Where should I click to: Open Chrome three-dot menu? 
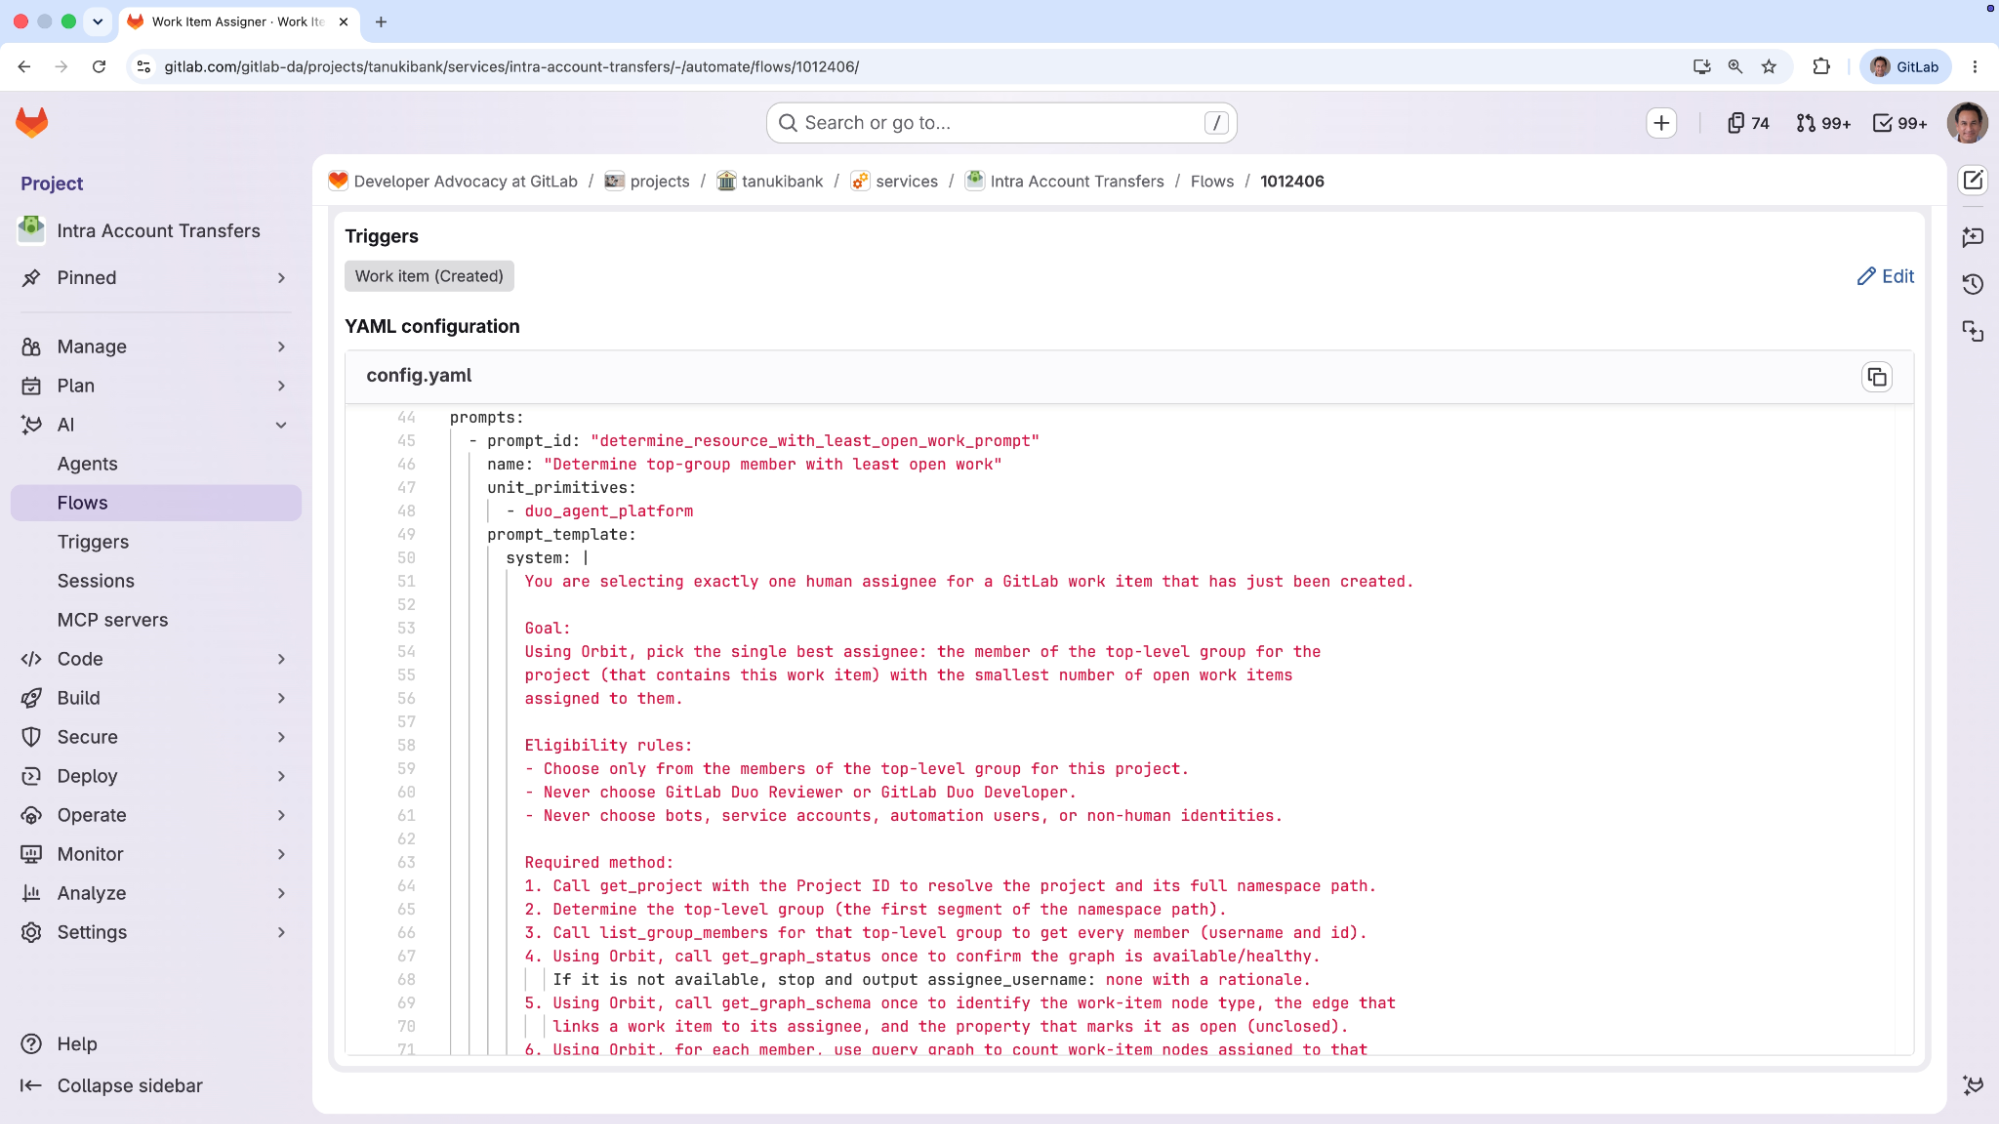point(1975,67)
